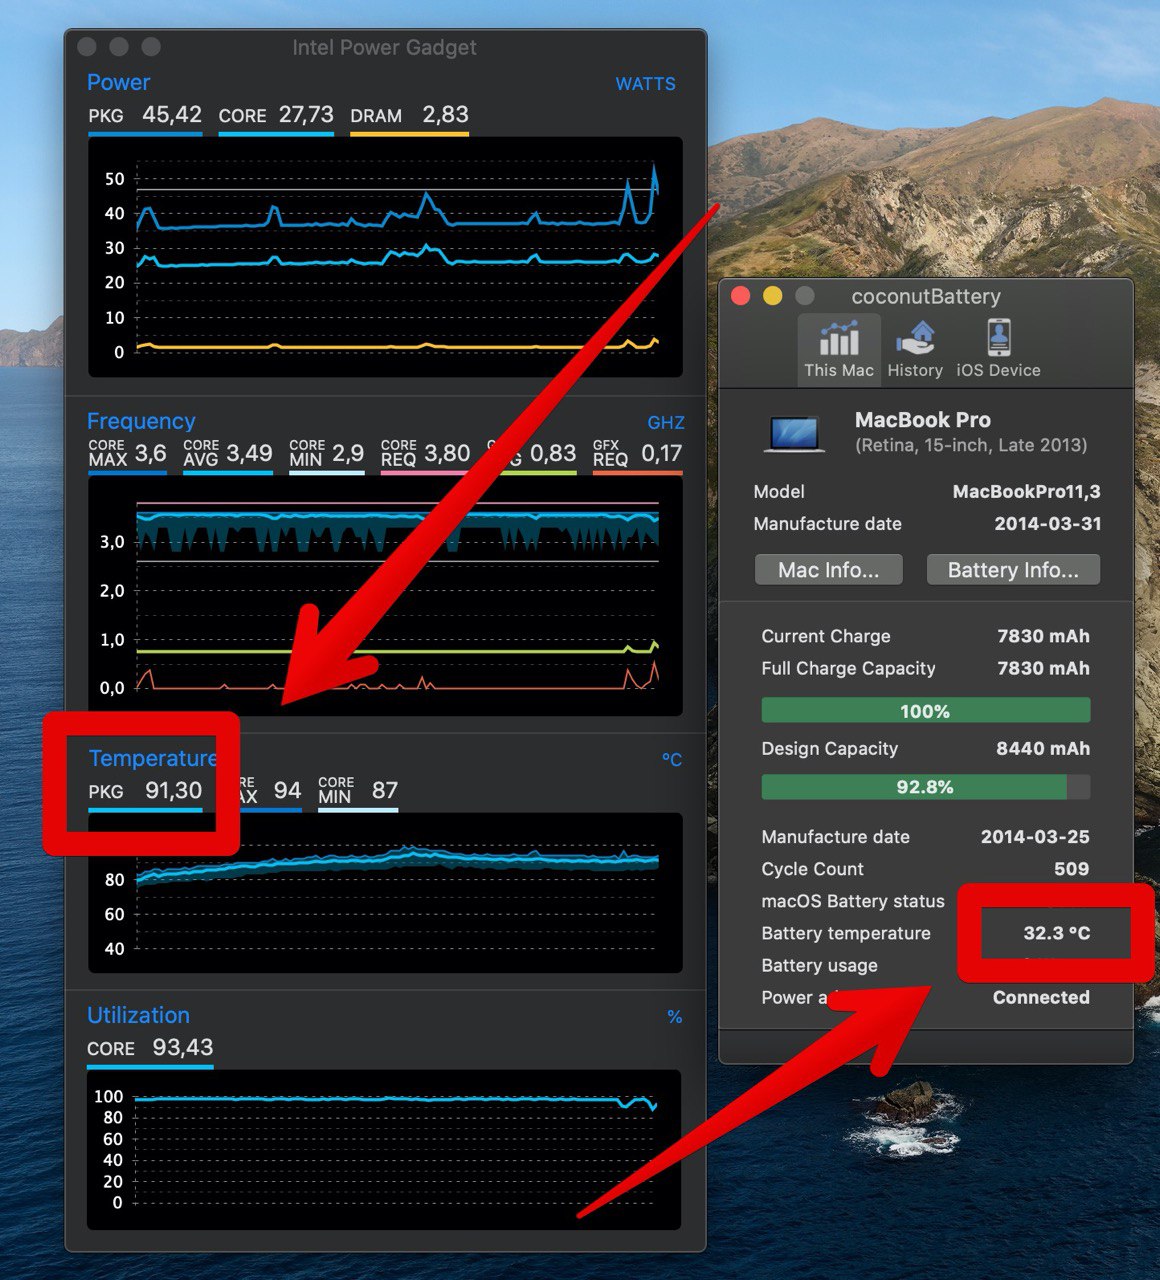Click the Frequency section heading

pyautogui.click(x=141, y=421)
